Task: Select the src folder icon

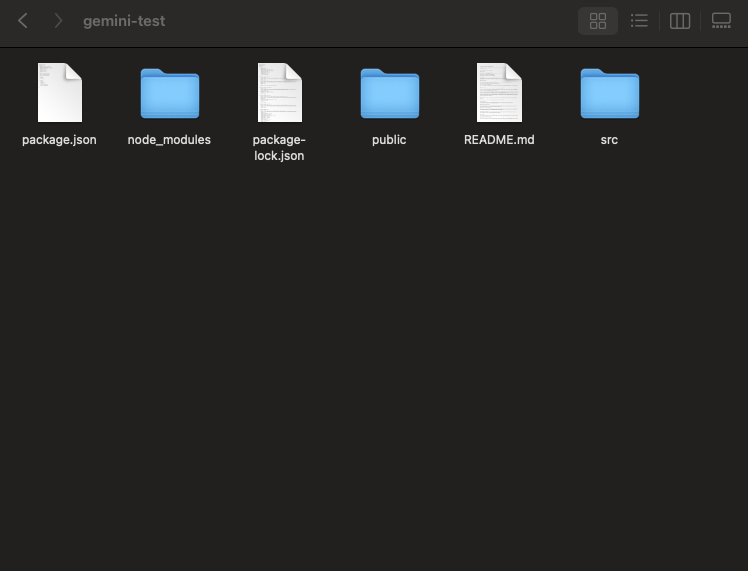Action: [610, 93]
